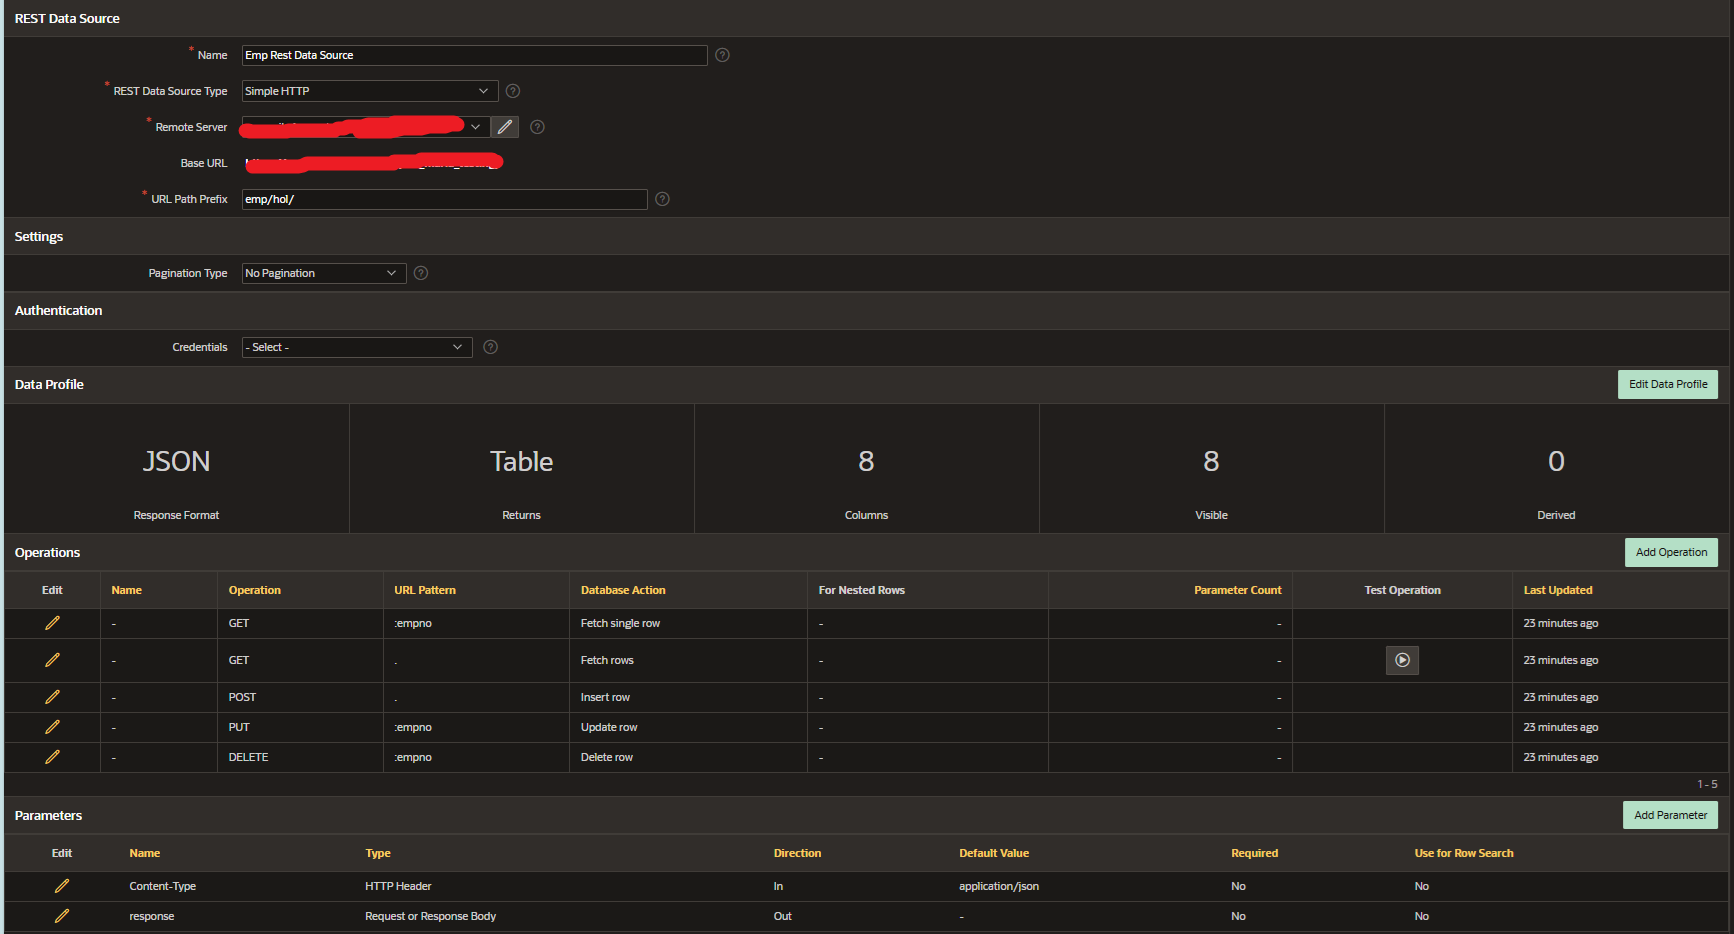
Task: Click the 'Insert row' database action cell
Action: [x=605, y=697]
